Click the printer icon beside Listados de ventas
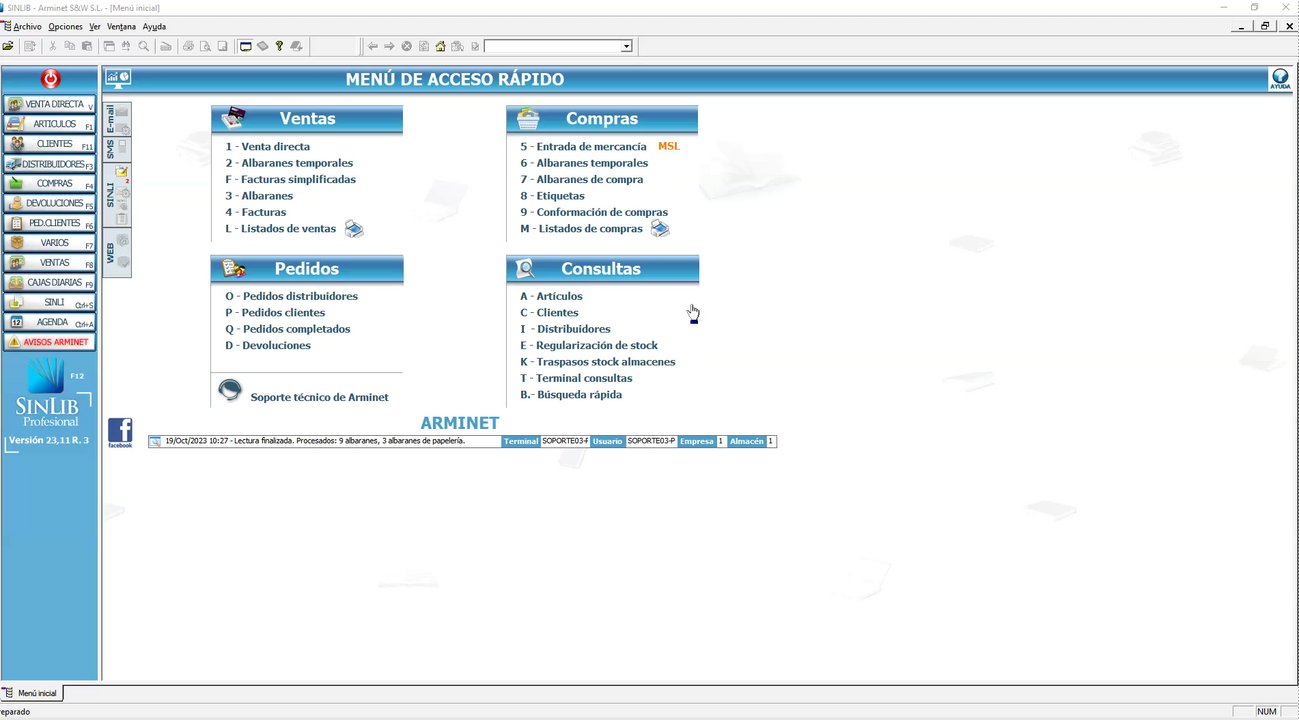 click(354, 229)
